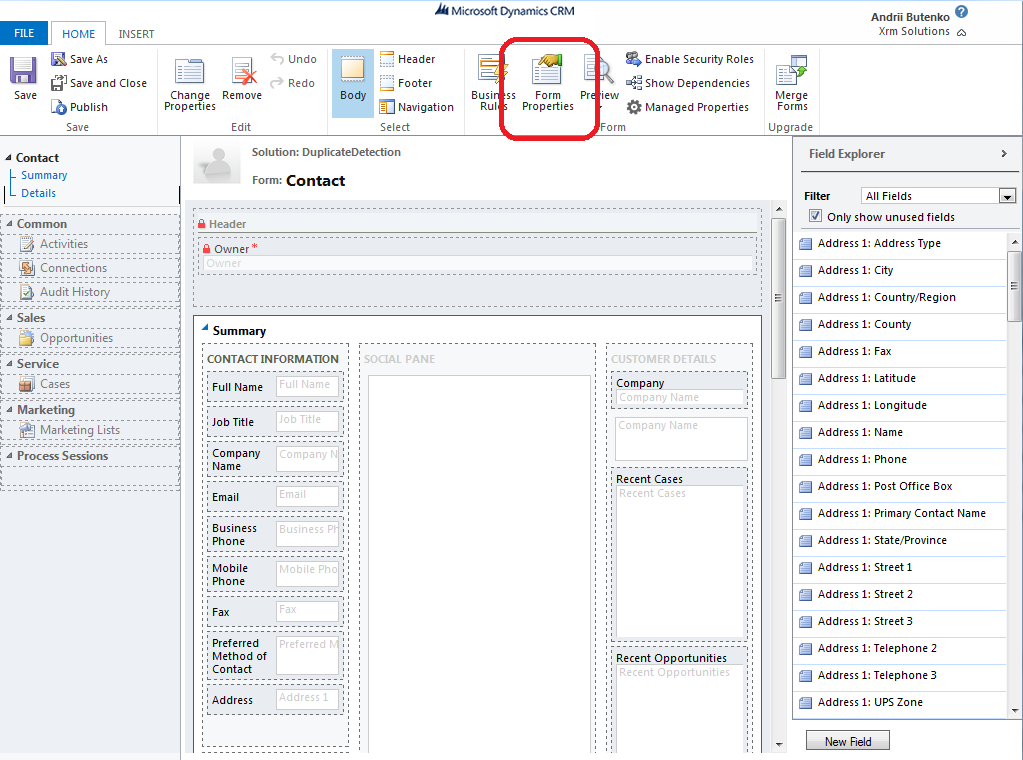
Task: Choose Save As in ribbon
Action: pyautogui.click(x=80, y=59)
